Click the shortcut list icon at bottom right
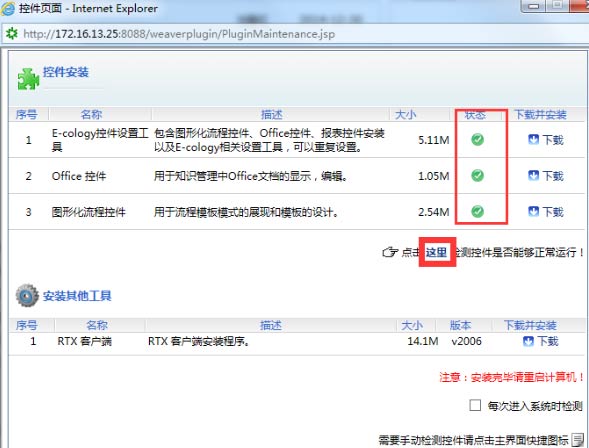 click(x=578, y=440)
